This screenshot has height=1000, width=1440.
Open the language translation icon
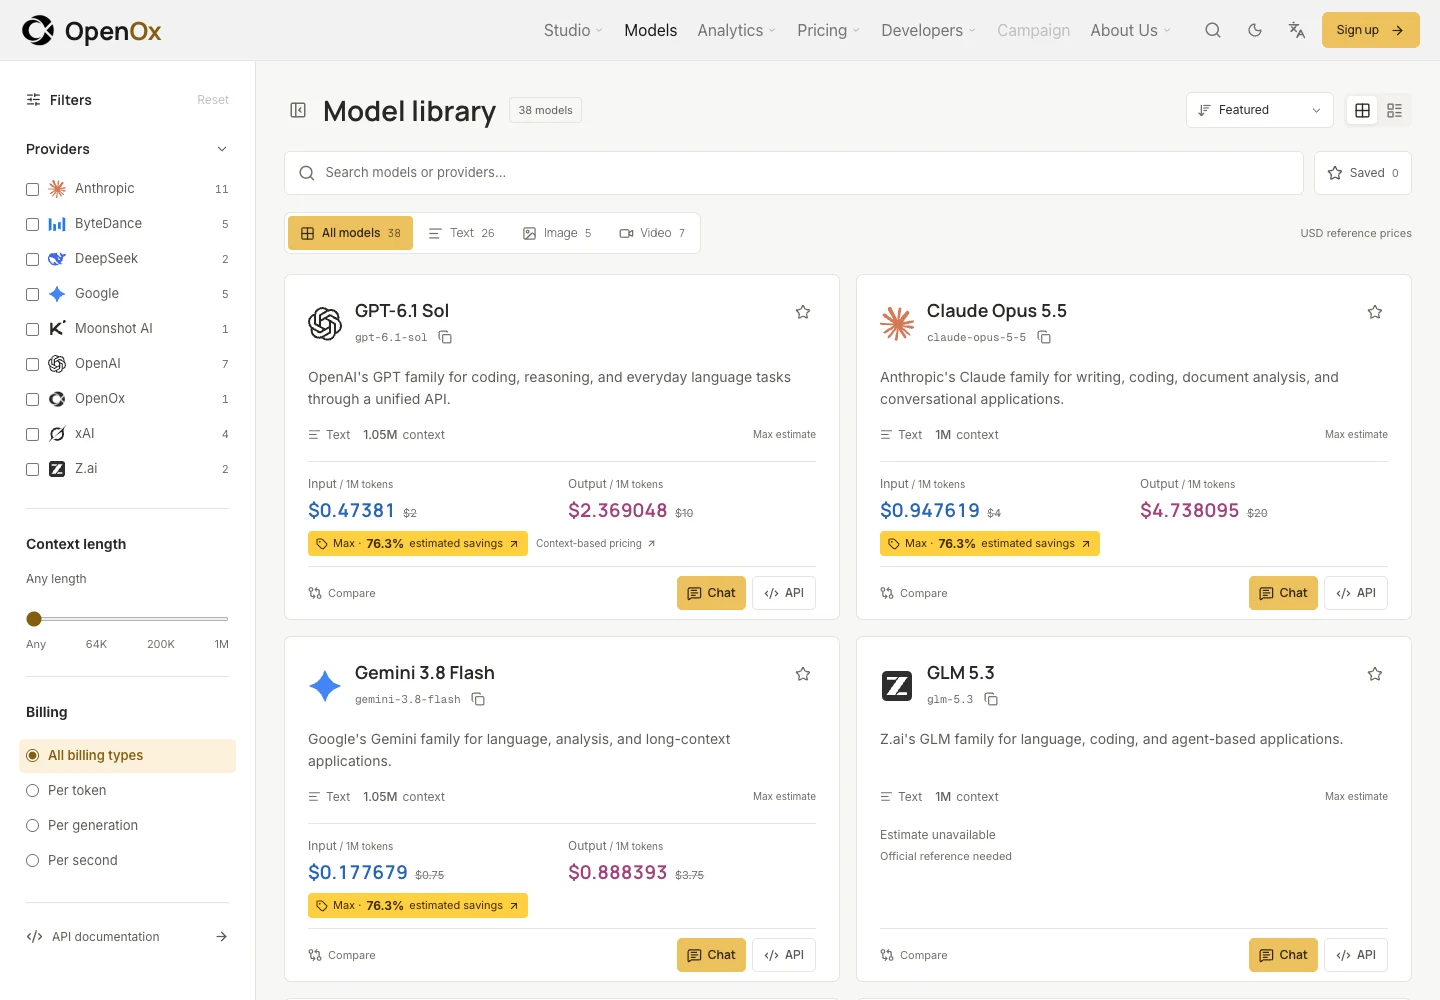click(x=1297, y=30)
